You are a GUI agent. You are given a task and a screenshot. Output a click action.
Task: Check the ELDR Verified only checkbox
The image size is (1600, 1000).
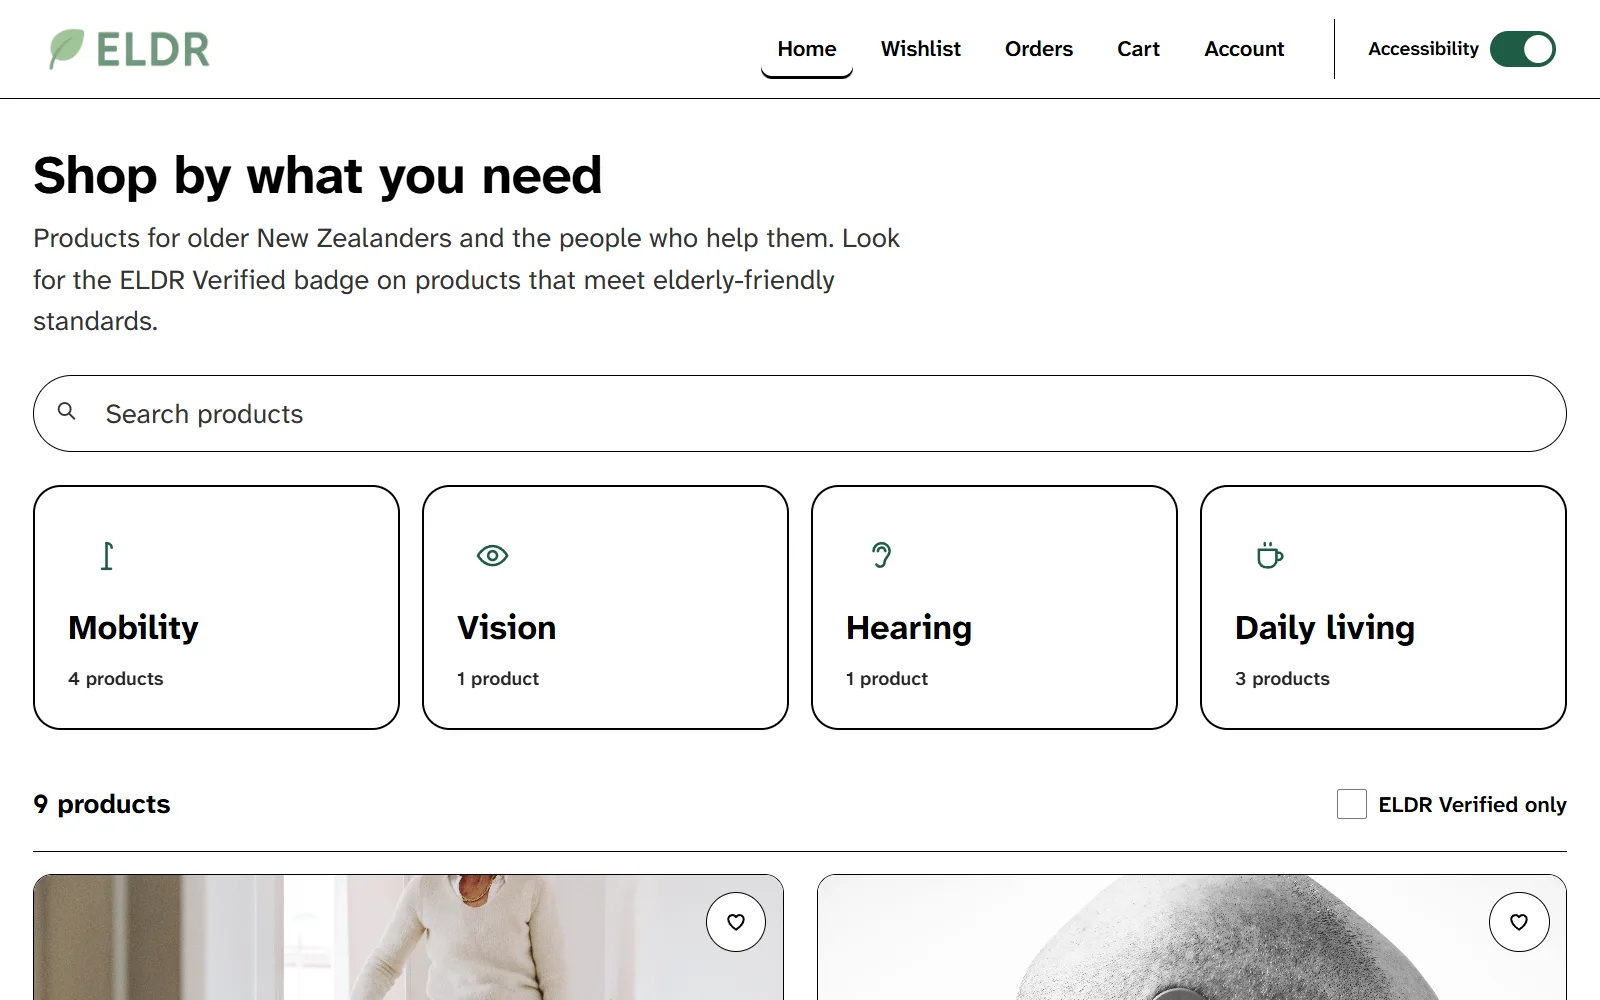(x=1352, y=804)
